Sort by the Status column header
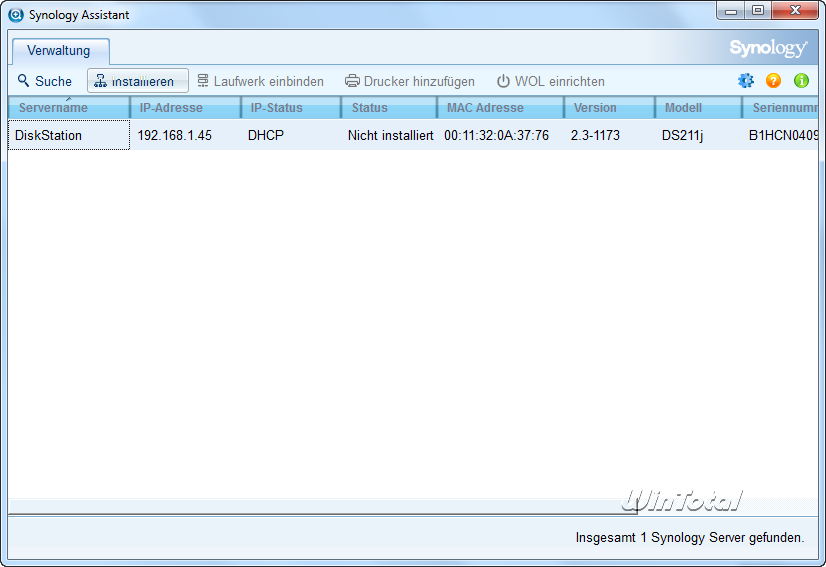The height and width of the screenshot is (567, 826). pyautogui.click(x=389, y=107)
